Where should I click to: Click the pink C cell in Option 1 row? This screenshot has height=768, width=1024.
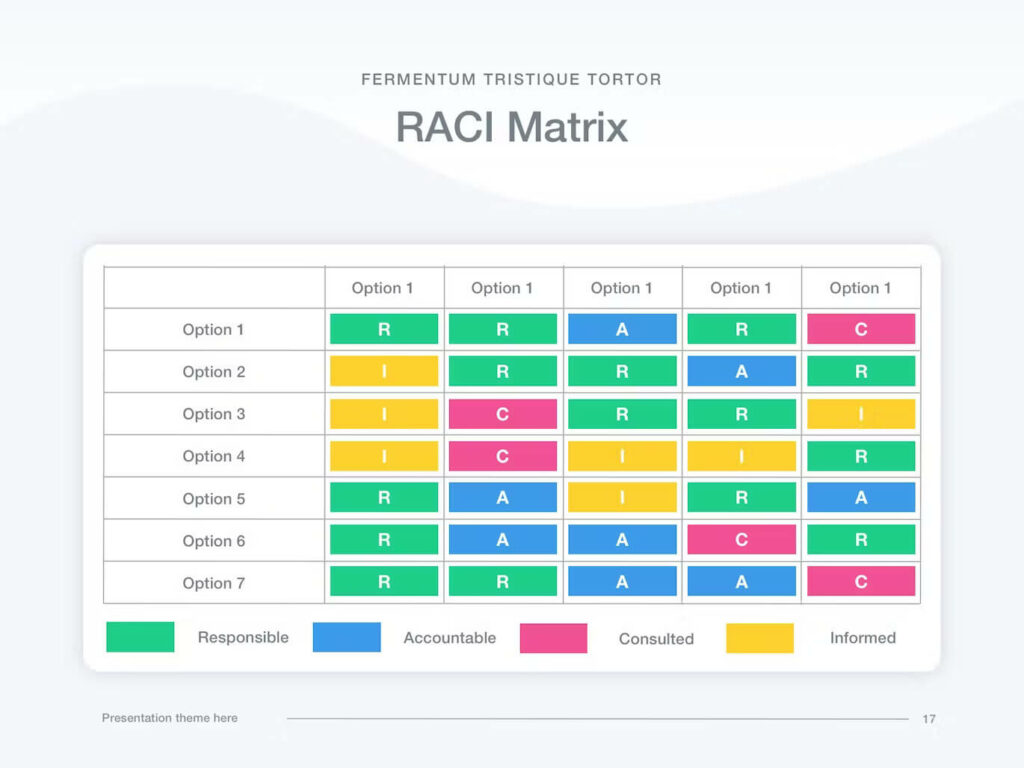pyautogui.click(x=860, y=329)
